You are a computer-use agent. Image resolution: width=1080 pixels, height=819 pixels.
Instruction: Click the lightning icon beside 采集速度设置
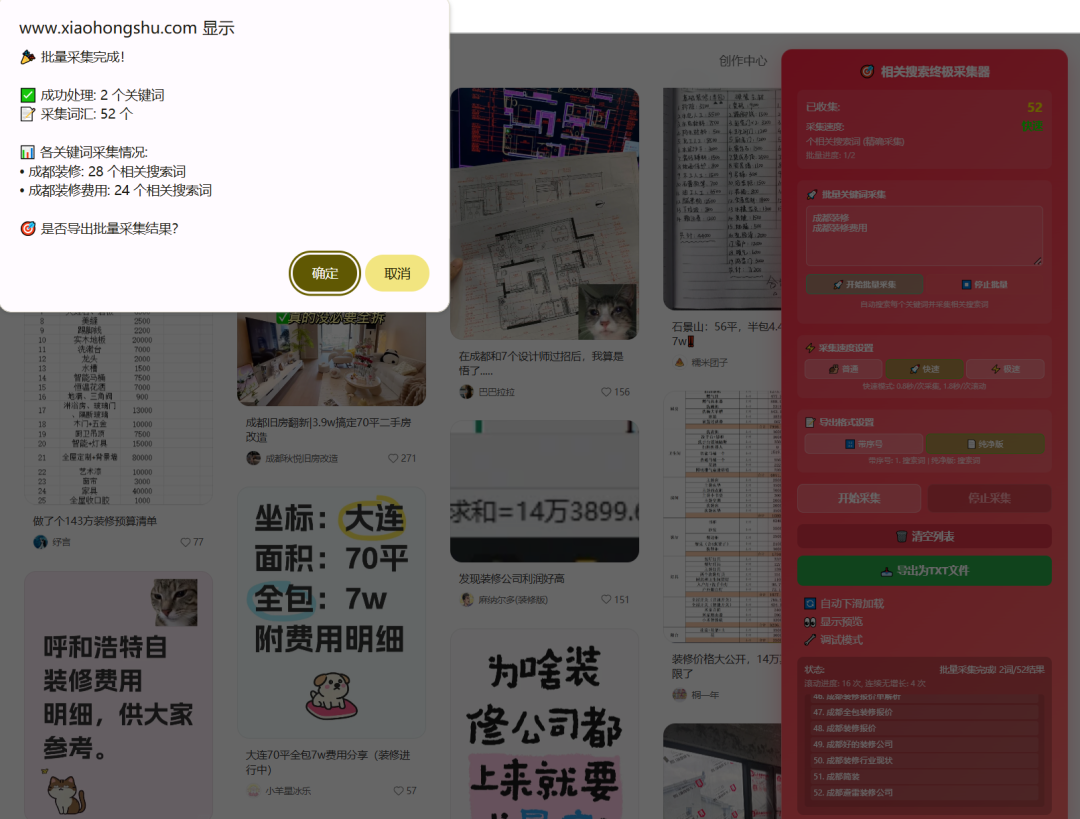(810, 348)
